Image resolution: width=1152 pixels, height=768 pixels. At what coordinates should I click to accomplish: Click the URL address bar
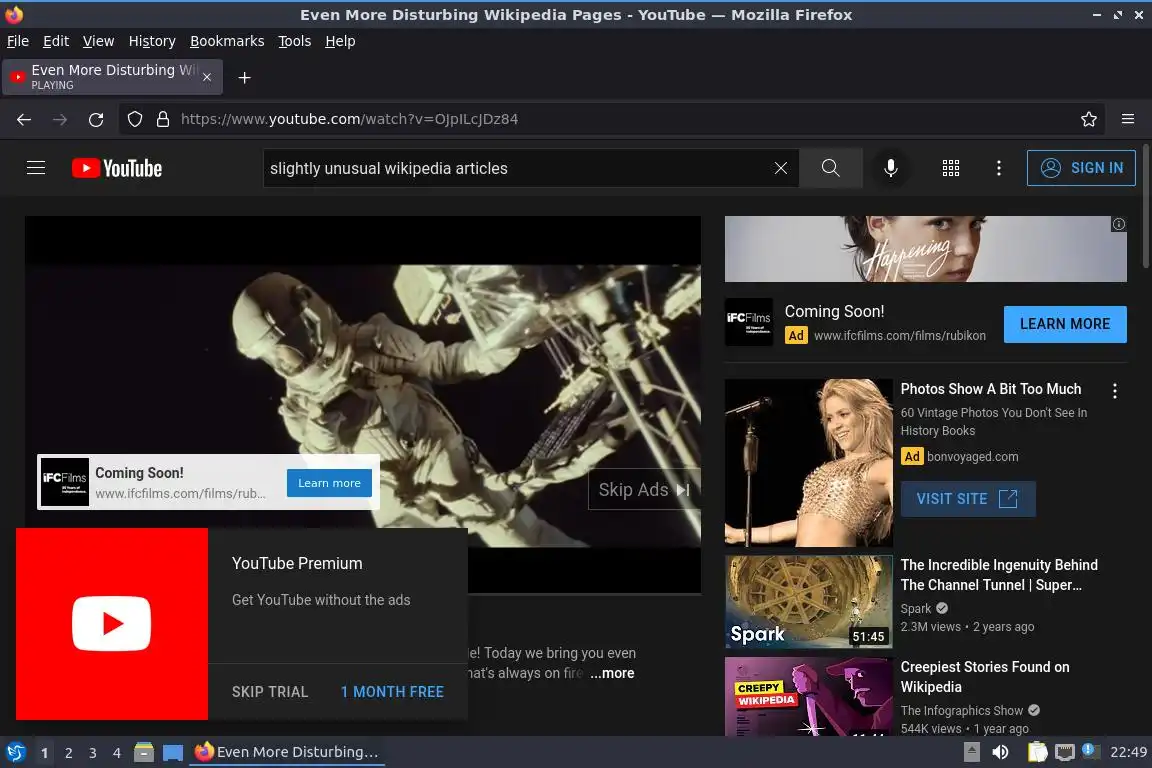tap(610, 119)
